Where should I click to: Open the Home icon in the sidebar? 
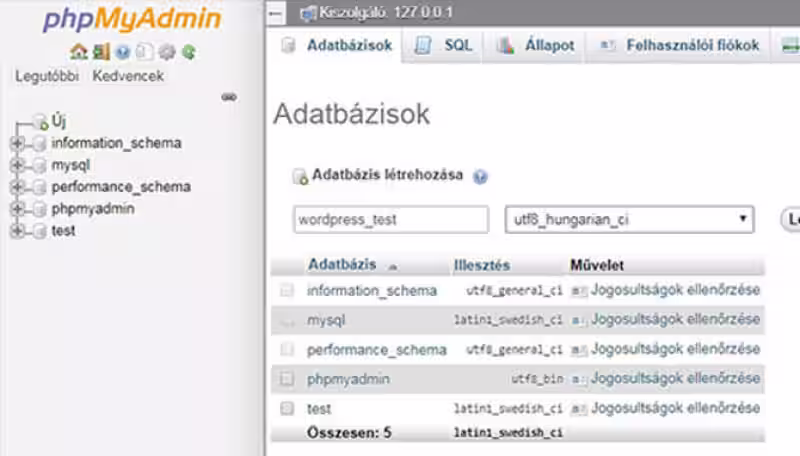click(x=79, y=52)
